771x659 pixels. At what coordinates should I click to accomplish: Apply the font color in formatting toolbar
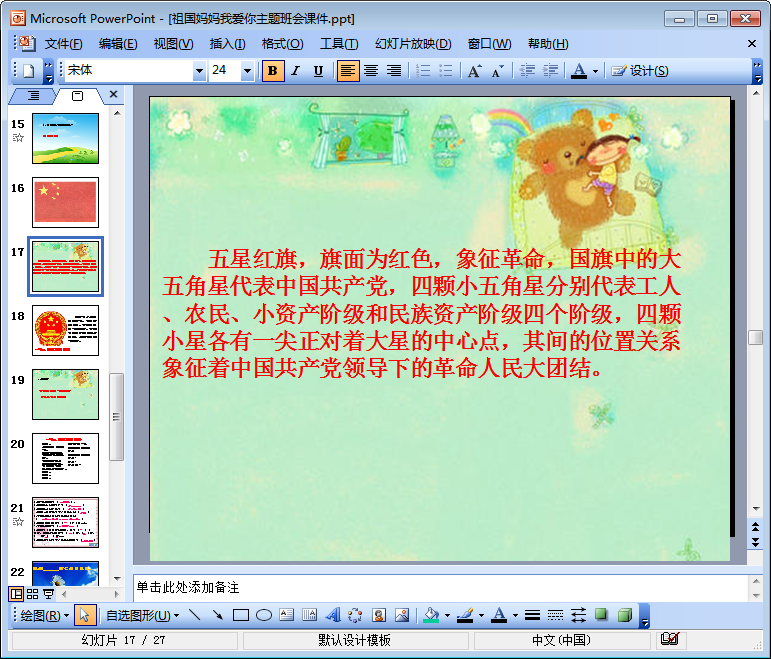(579, 71)
